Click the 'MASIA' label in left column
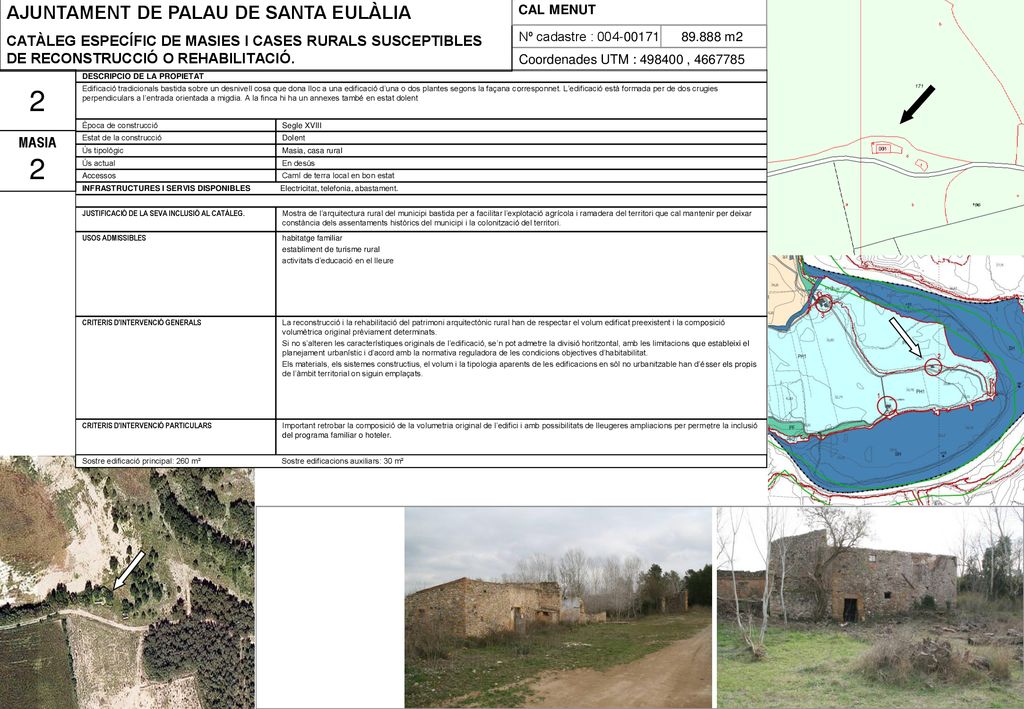 [x=37, y=143]
